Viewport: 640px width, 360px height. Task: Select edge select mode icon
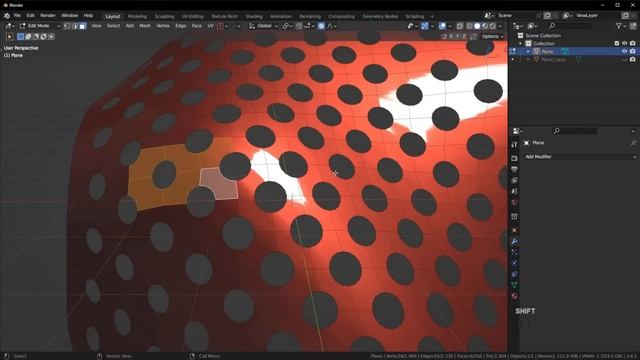pos(75,26)
